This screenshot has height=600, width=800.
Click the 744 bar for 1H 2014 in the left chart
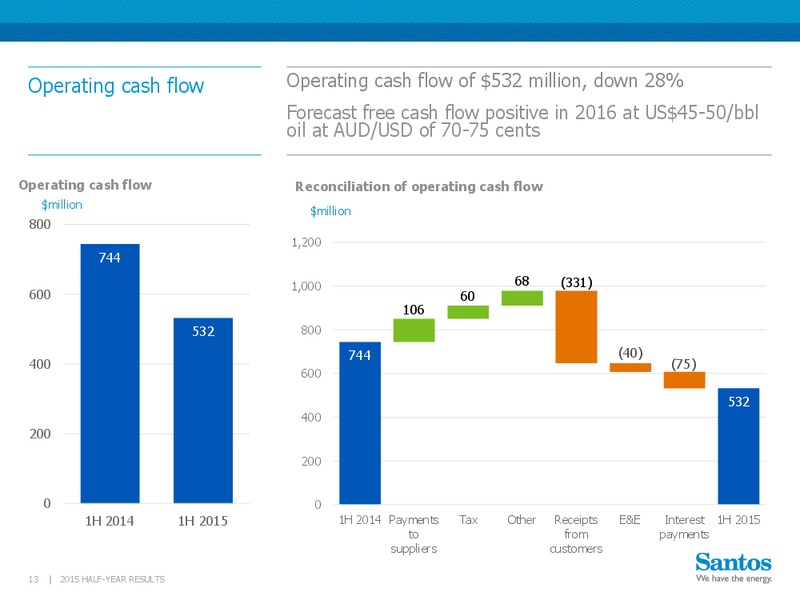(110, 373)
